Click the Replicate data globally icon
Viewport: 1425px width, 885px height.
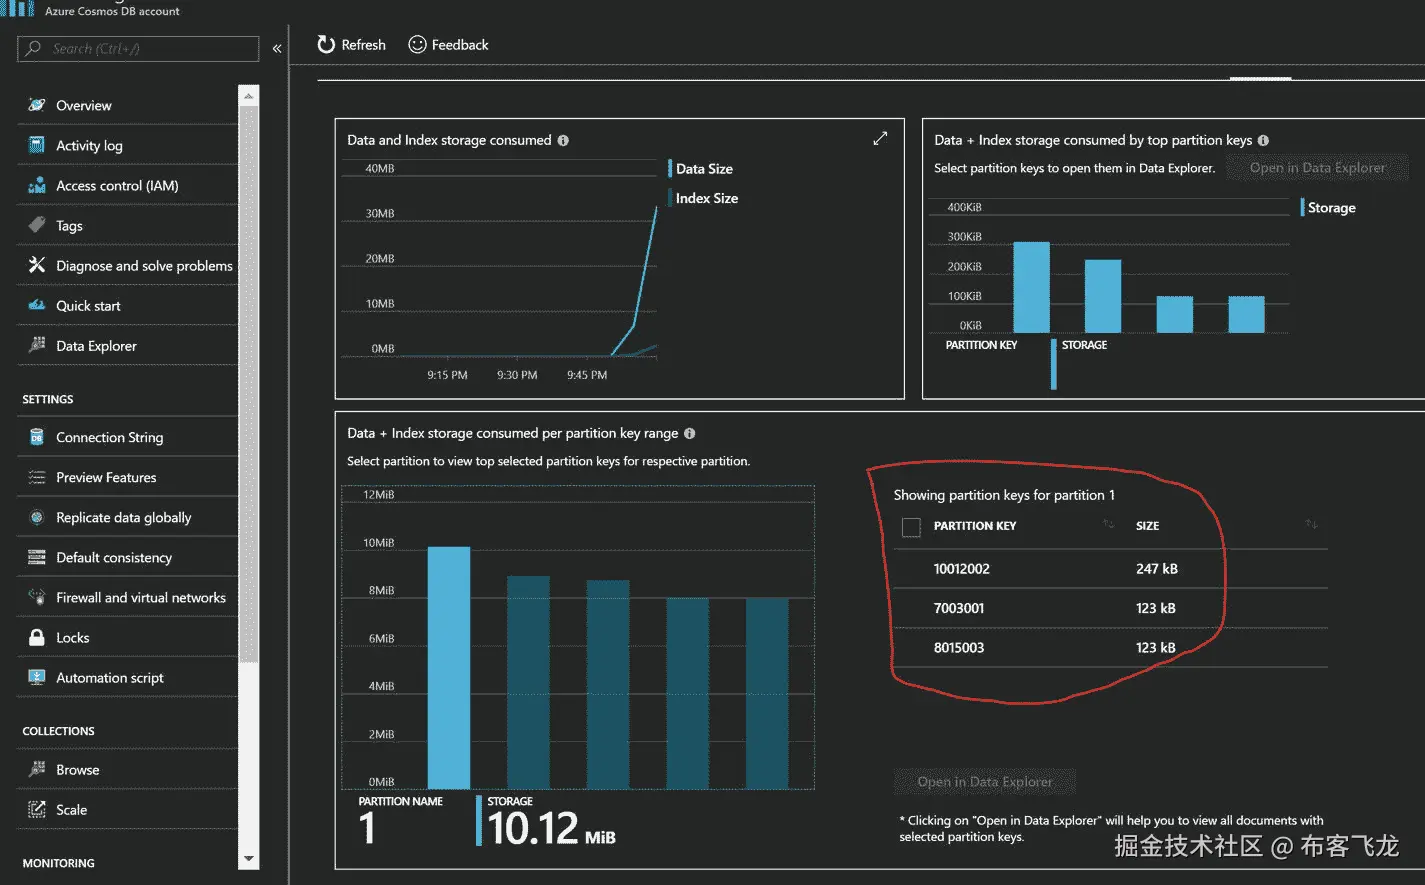tap(37, 517)
